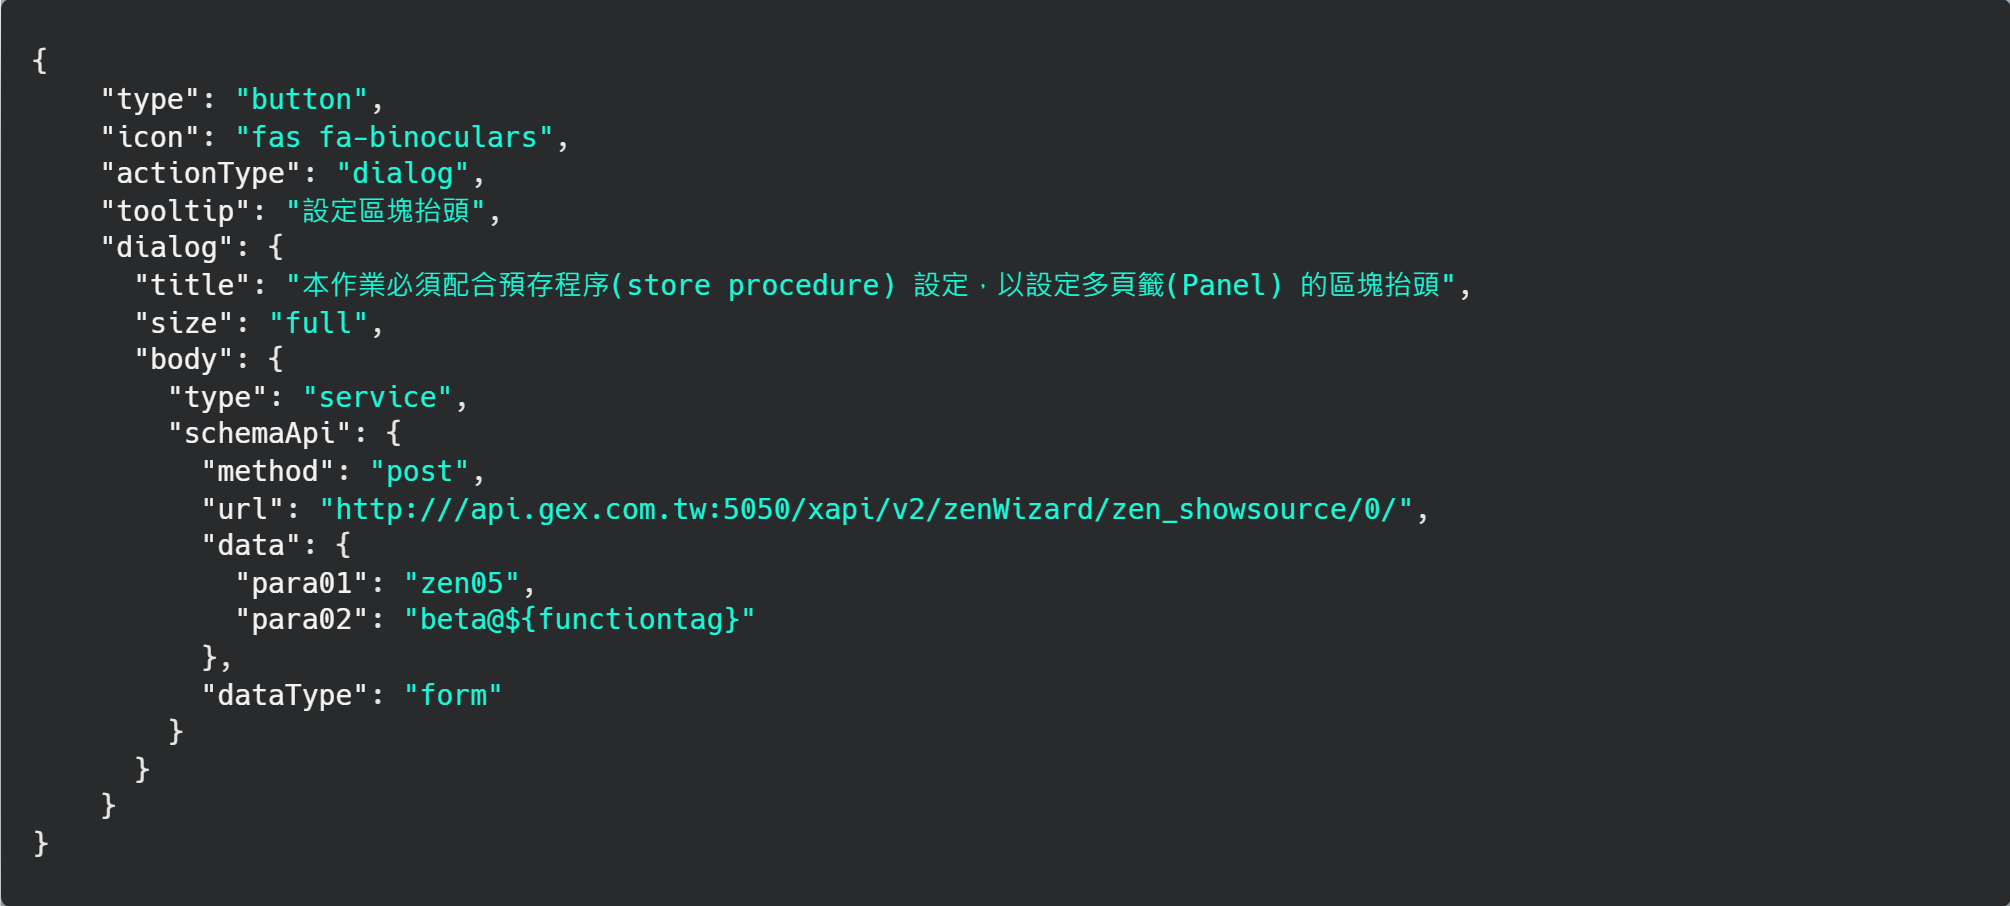The image size is (2010, 906).
Task: Click the "tooltip" key
Action: coord(175,211)
